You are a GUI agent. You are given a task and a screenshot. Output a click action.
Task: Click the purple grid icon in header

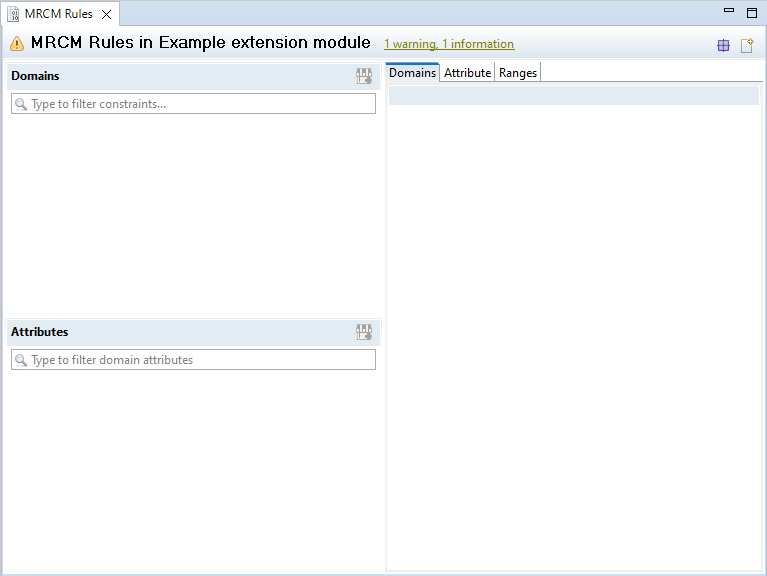723,45
